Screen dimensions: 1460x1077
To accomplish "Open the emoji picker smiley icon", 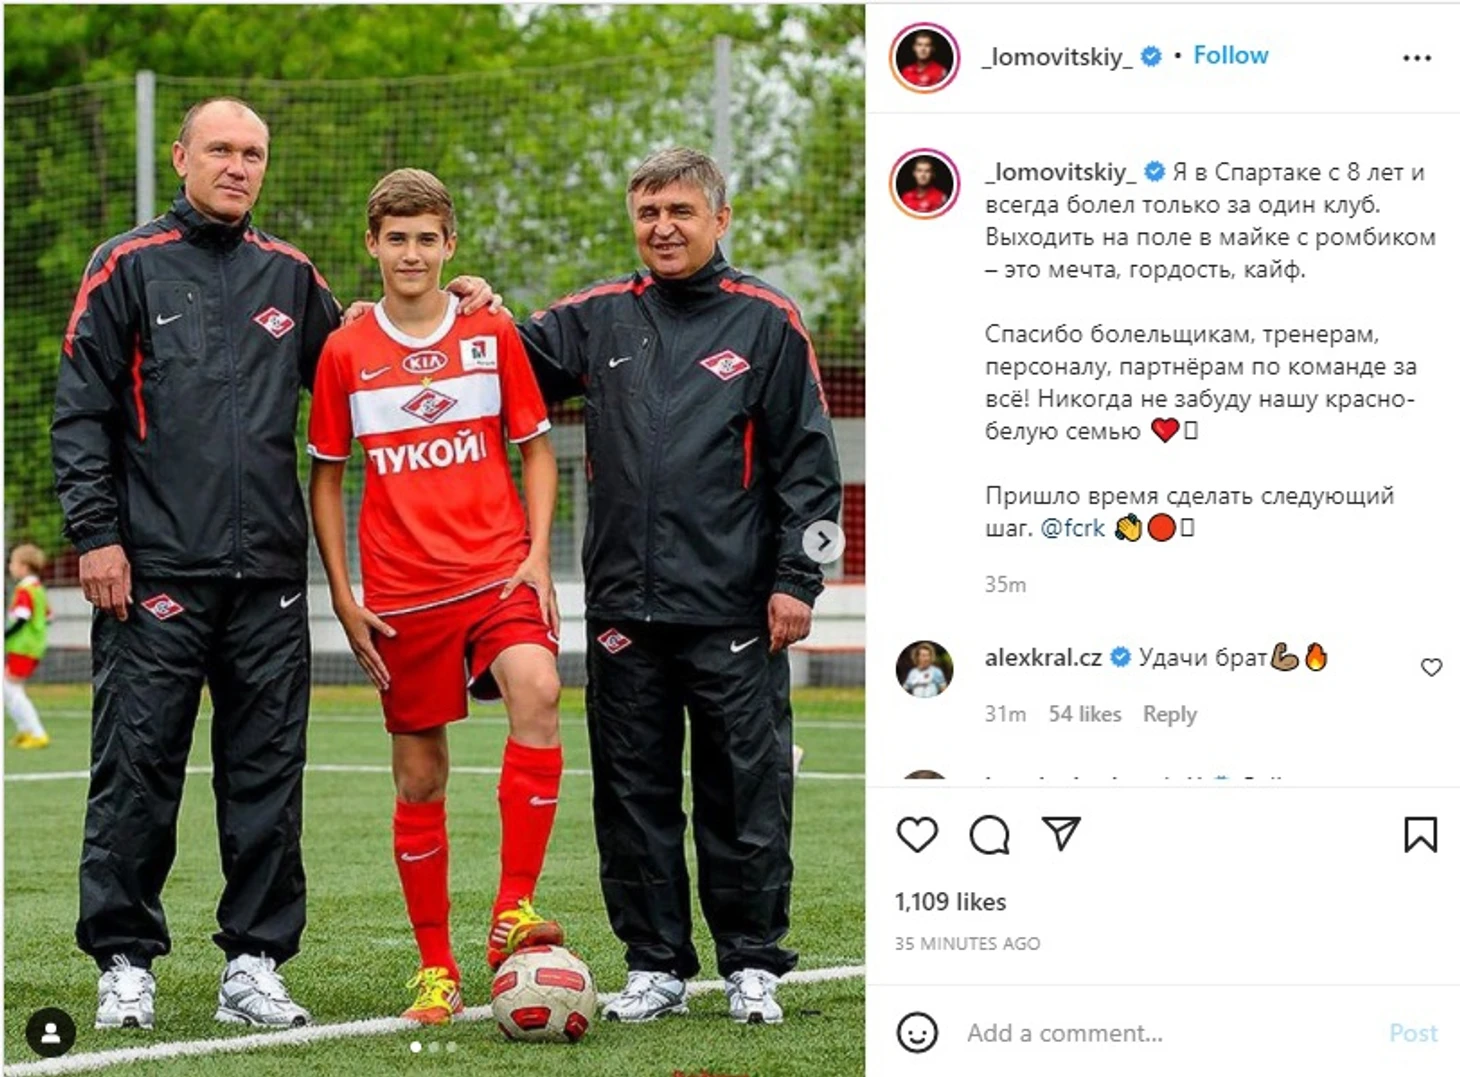I will 917,1032.
